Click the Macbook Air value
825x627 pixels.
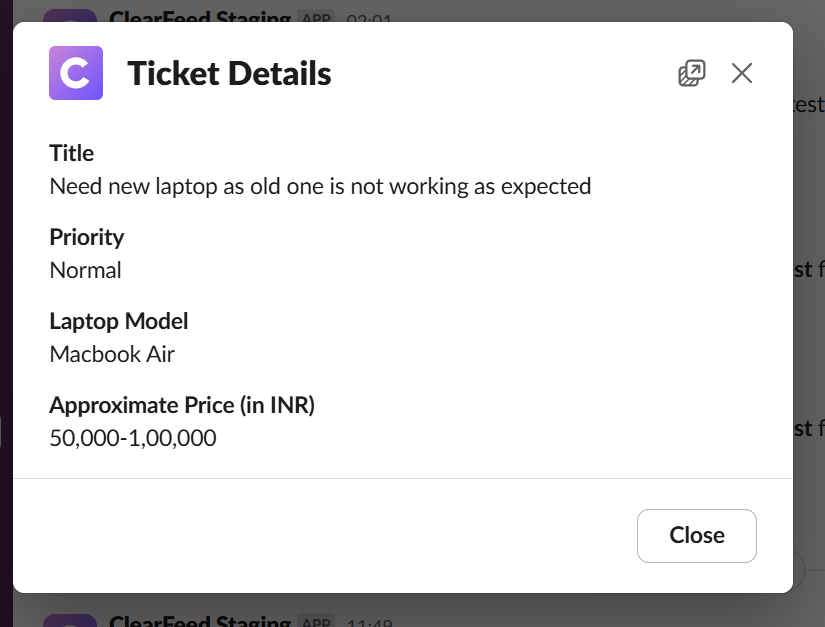(112, 354)
